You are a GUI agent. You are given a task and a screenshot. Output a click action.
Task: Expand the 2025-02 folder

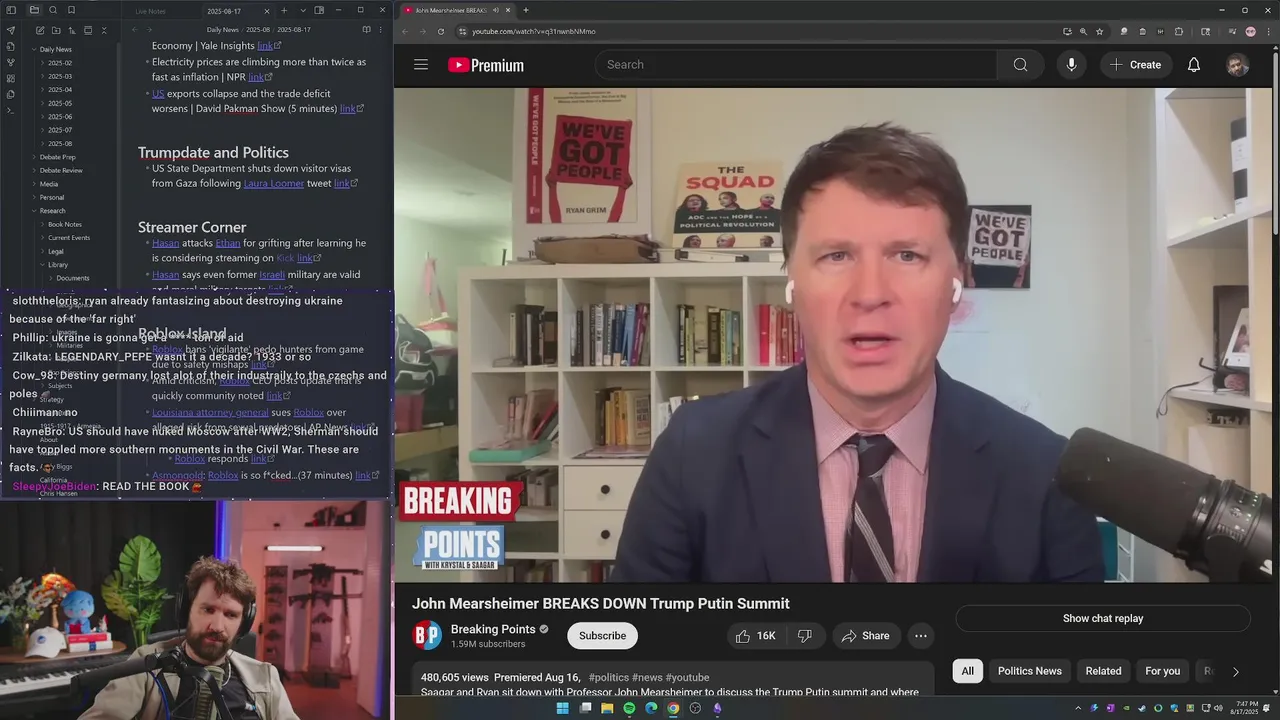pos(60,63)
